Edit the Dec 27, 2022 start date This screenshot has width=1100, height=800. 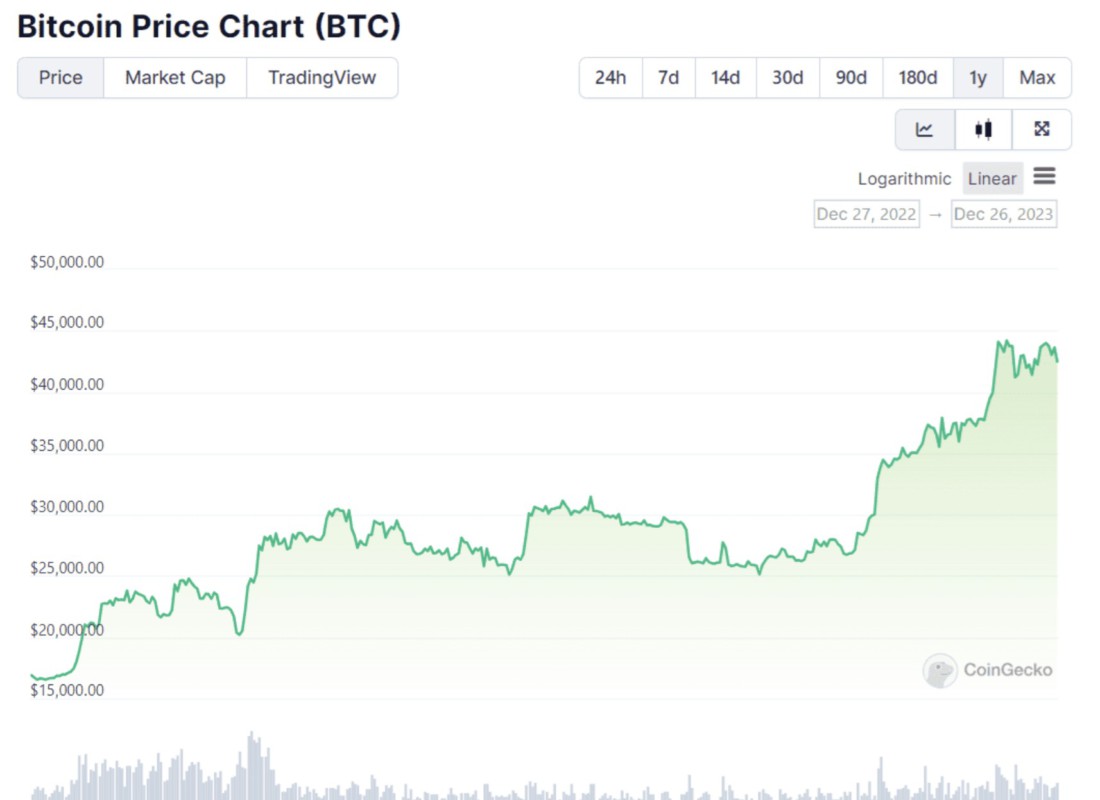(866, 213)
